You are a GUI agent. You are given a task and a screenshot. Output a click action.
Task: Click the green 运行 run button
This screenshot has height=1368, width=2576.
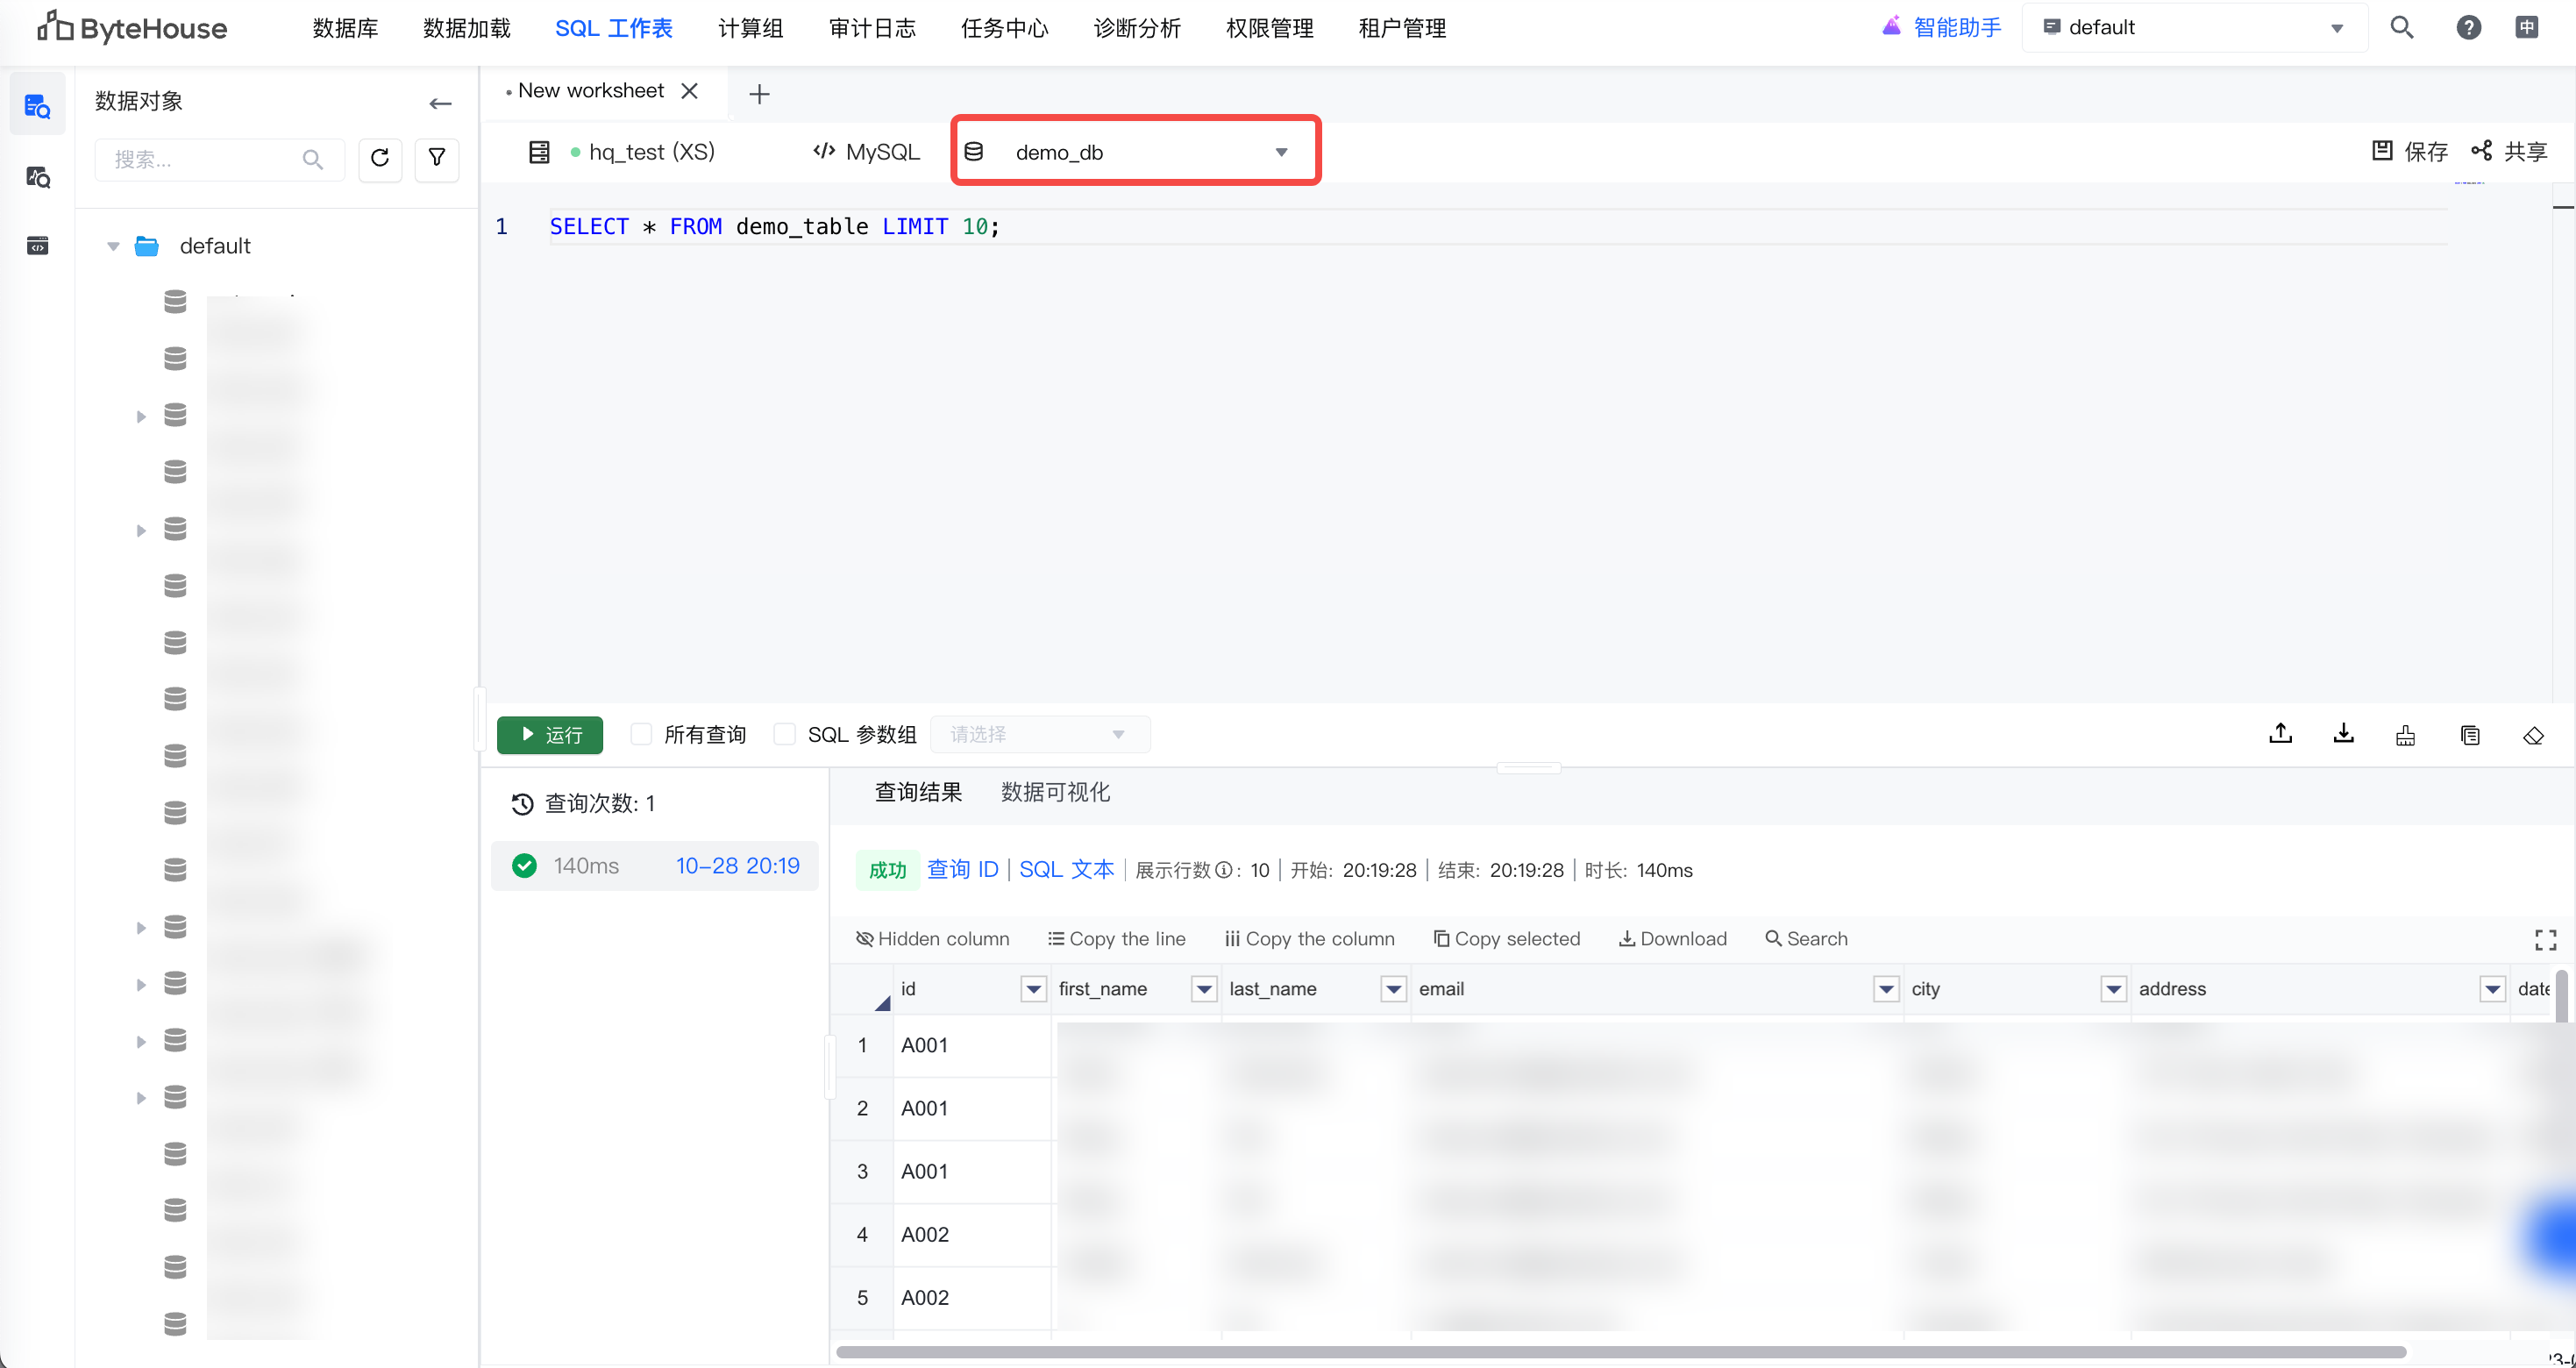coord(550,734)
